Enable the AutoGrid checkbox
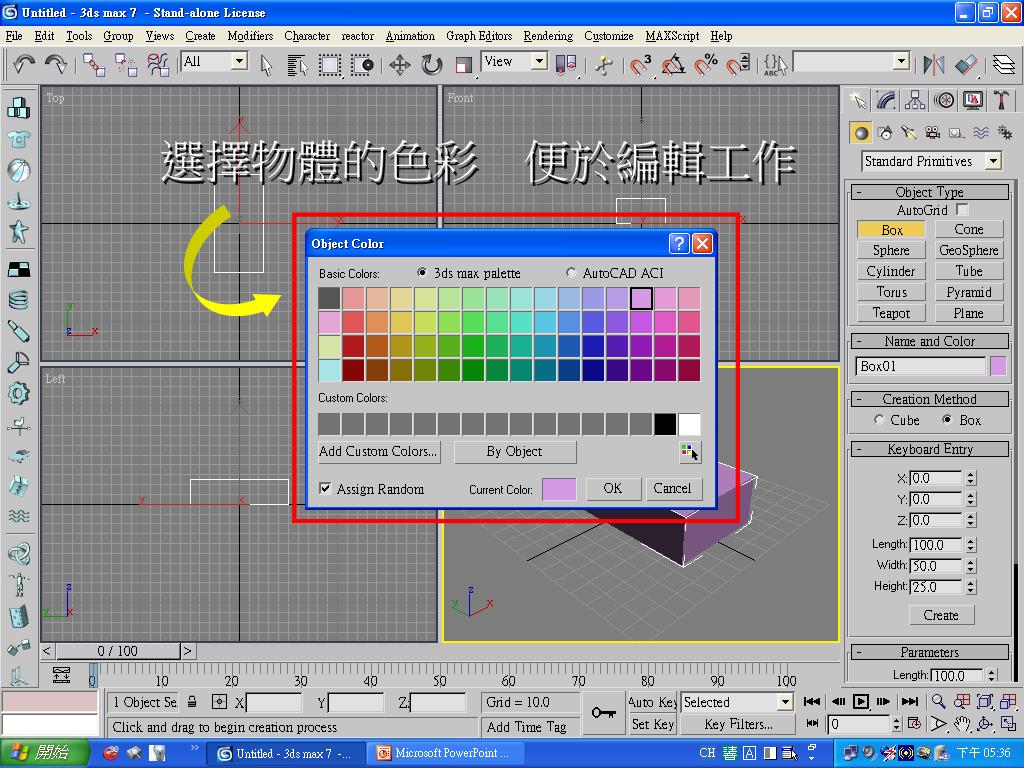The image size is (1024, 768). point(962,210)
